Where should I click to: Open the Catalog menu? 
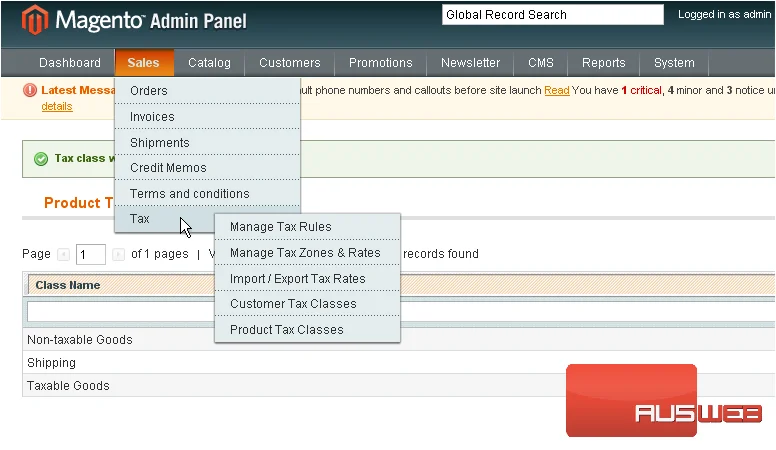pyautogui.click(x=209, y=63)
